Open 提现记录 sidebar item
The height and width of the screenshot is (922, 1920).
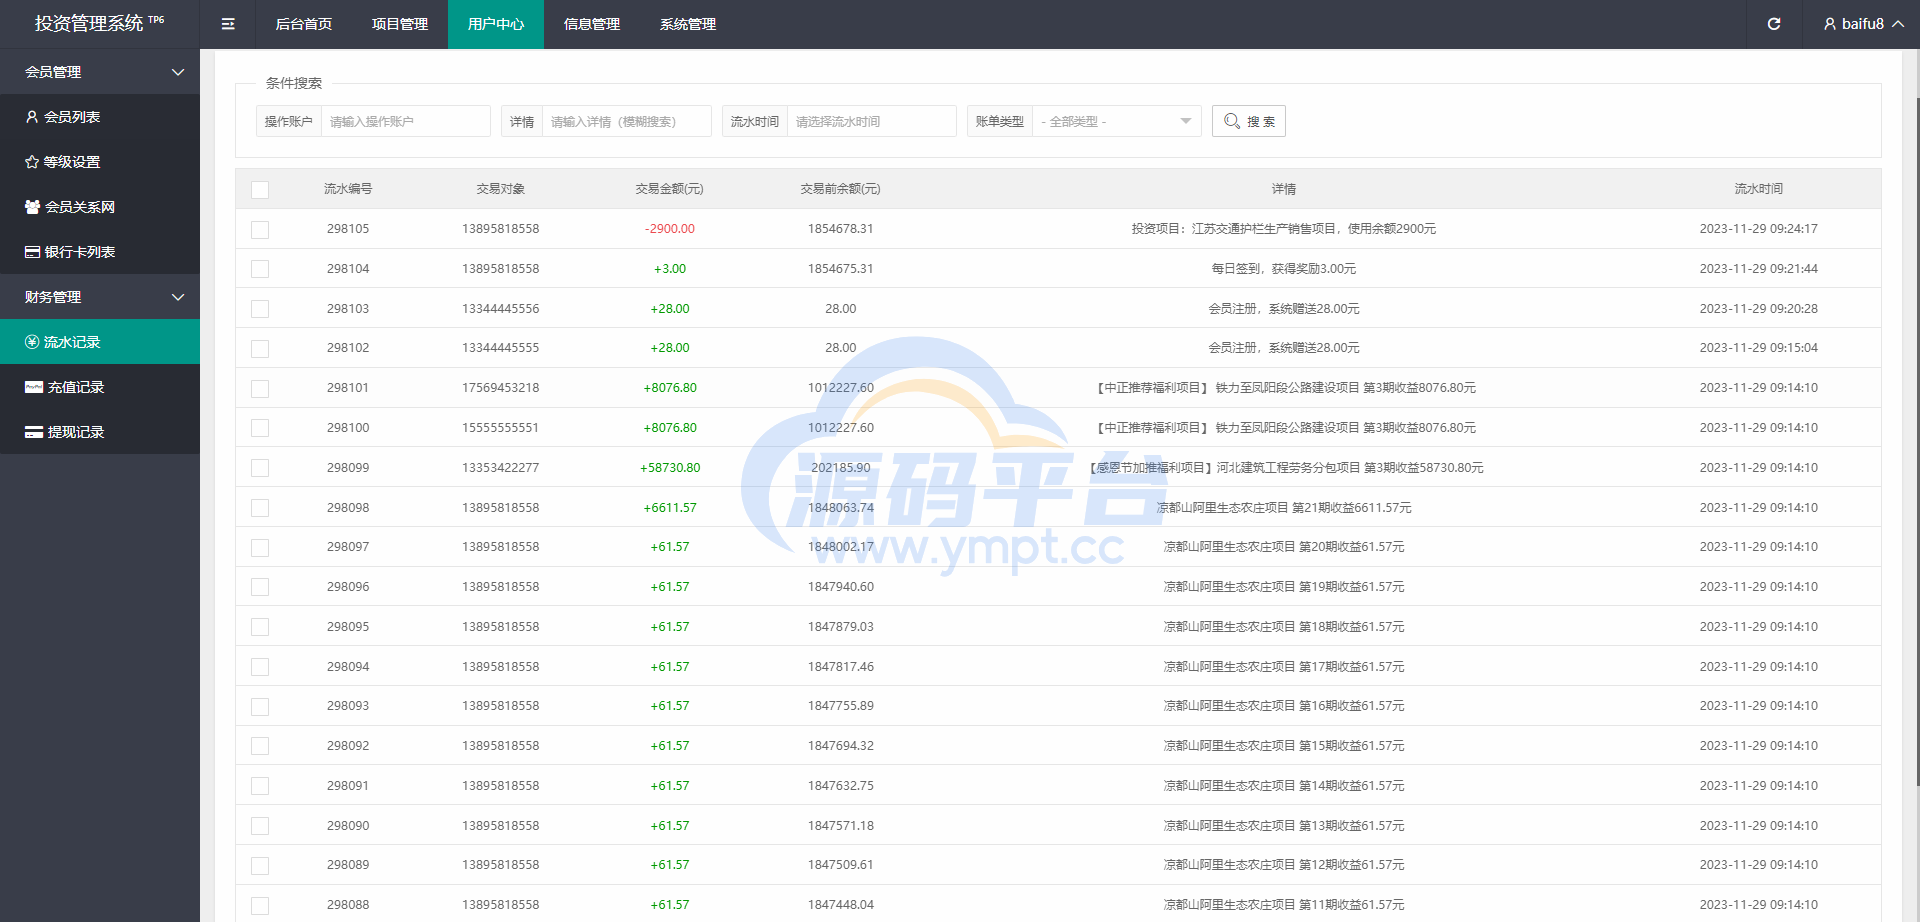click(100, 432)
